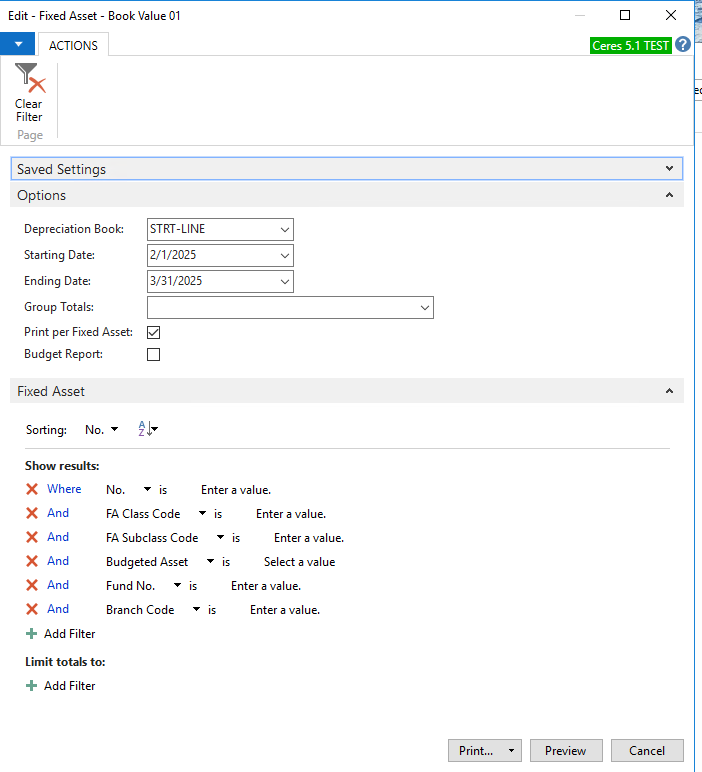Enable the Budget Report checkbox

tap(154, 354)
